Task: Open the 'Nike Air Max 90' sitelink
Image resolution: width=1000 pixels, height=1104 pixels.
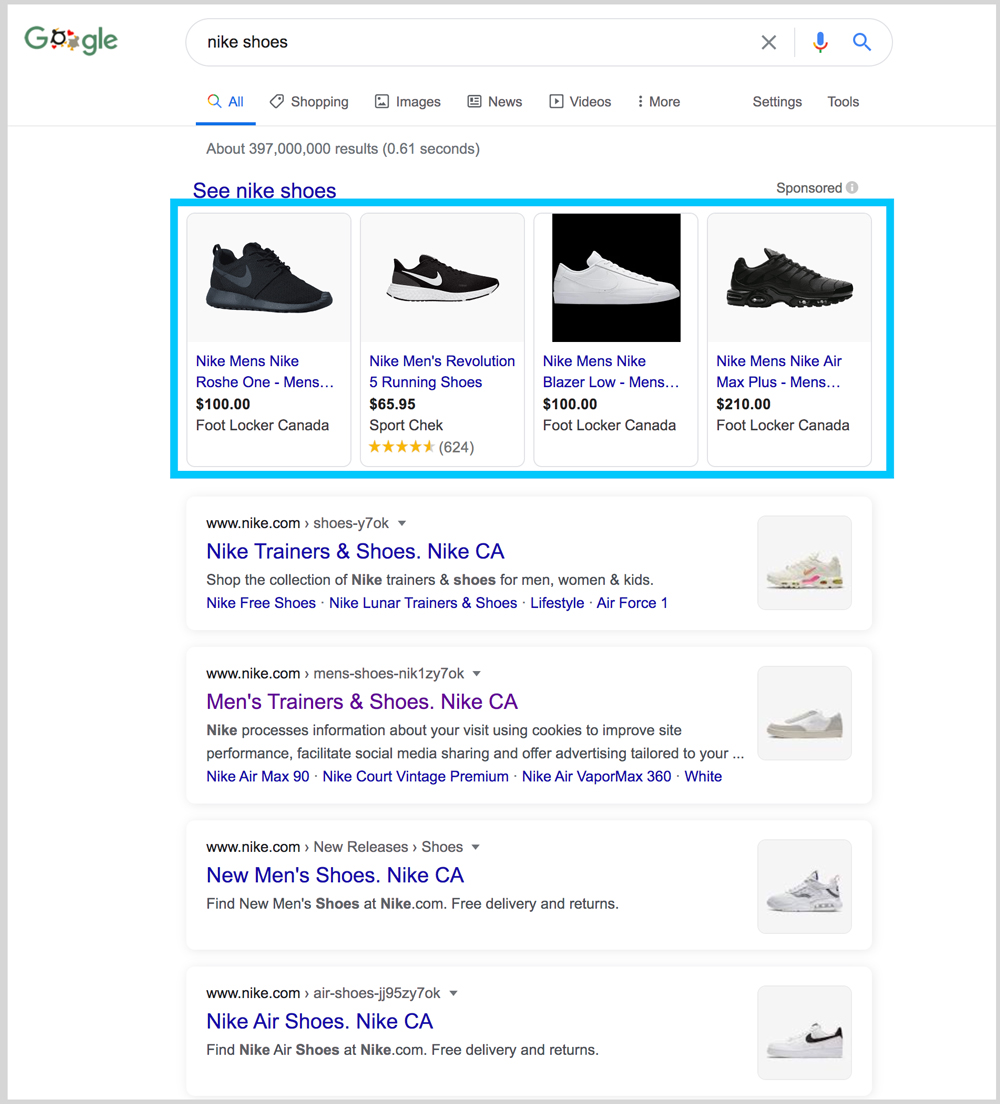Action: pyautogui.click(x=258, y=776)
